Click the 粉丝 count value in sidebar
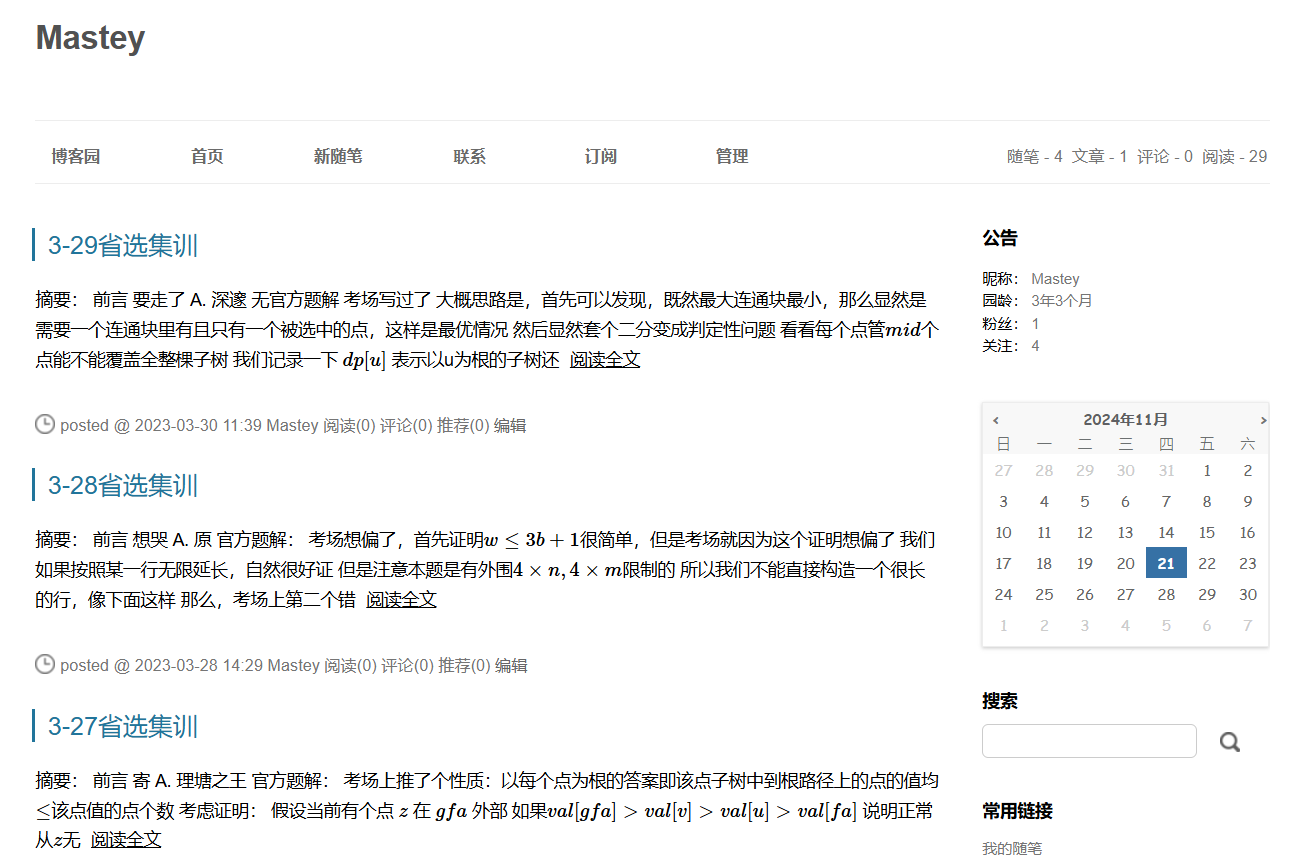The width and height of the screenshot is (1301, 856). [x=1035, y=324]
